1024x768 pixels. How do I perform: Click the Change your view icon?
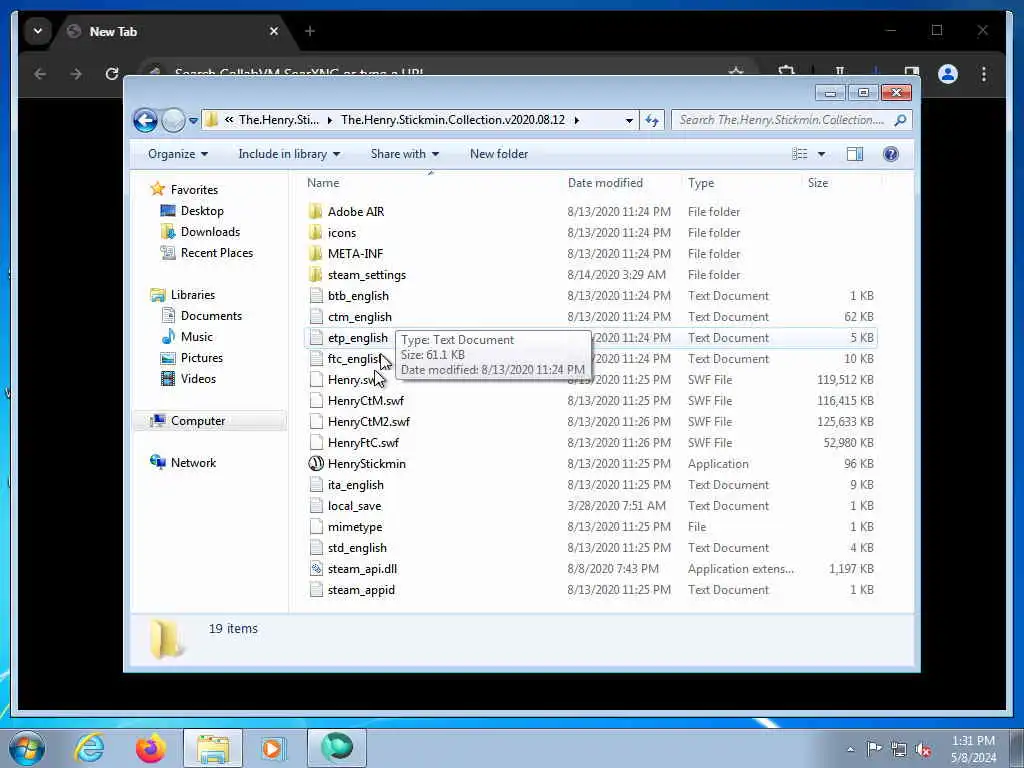pos(800,154)
